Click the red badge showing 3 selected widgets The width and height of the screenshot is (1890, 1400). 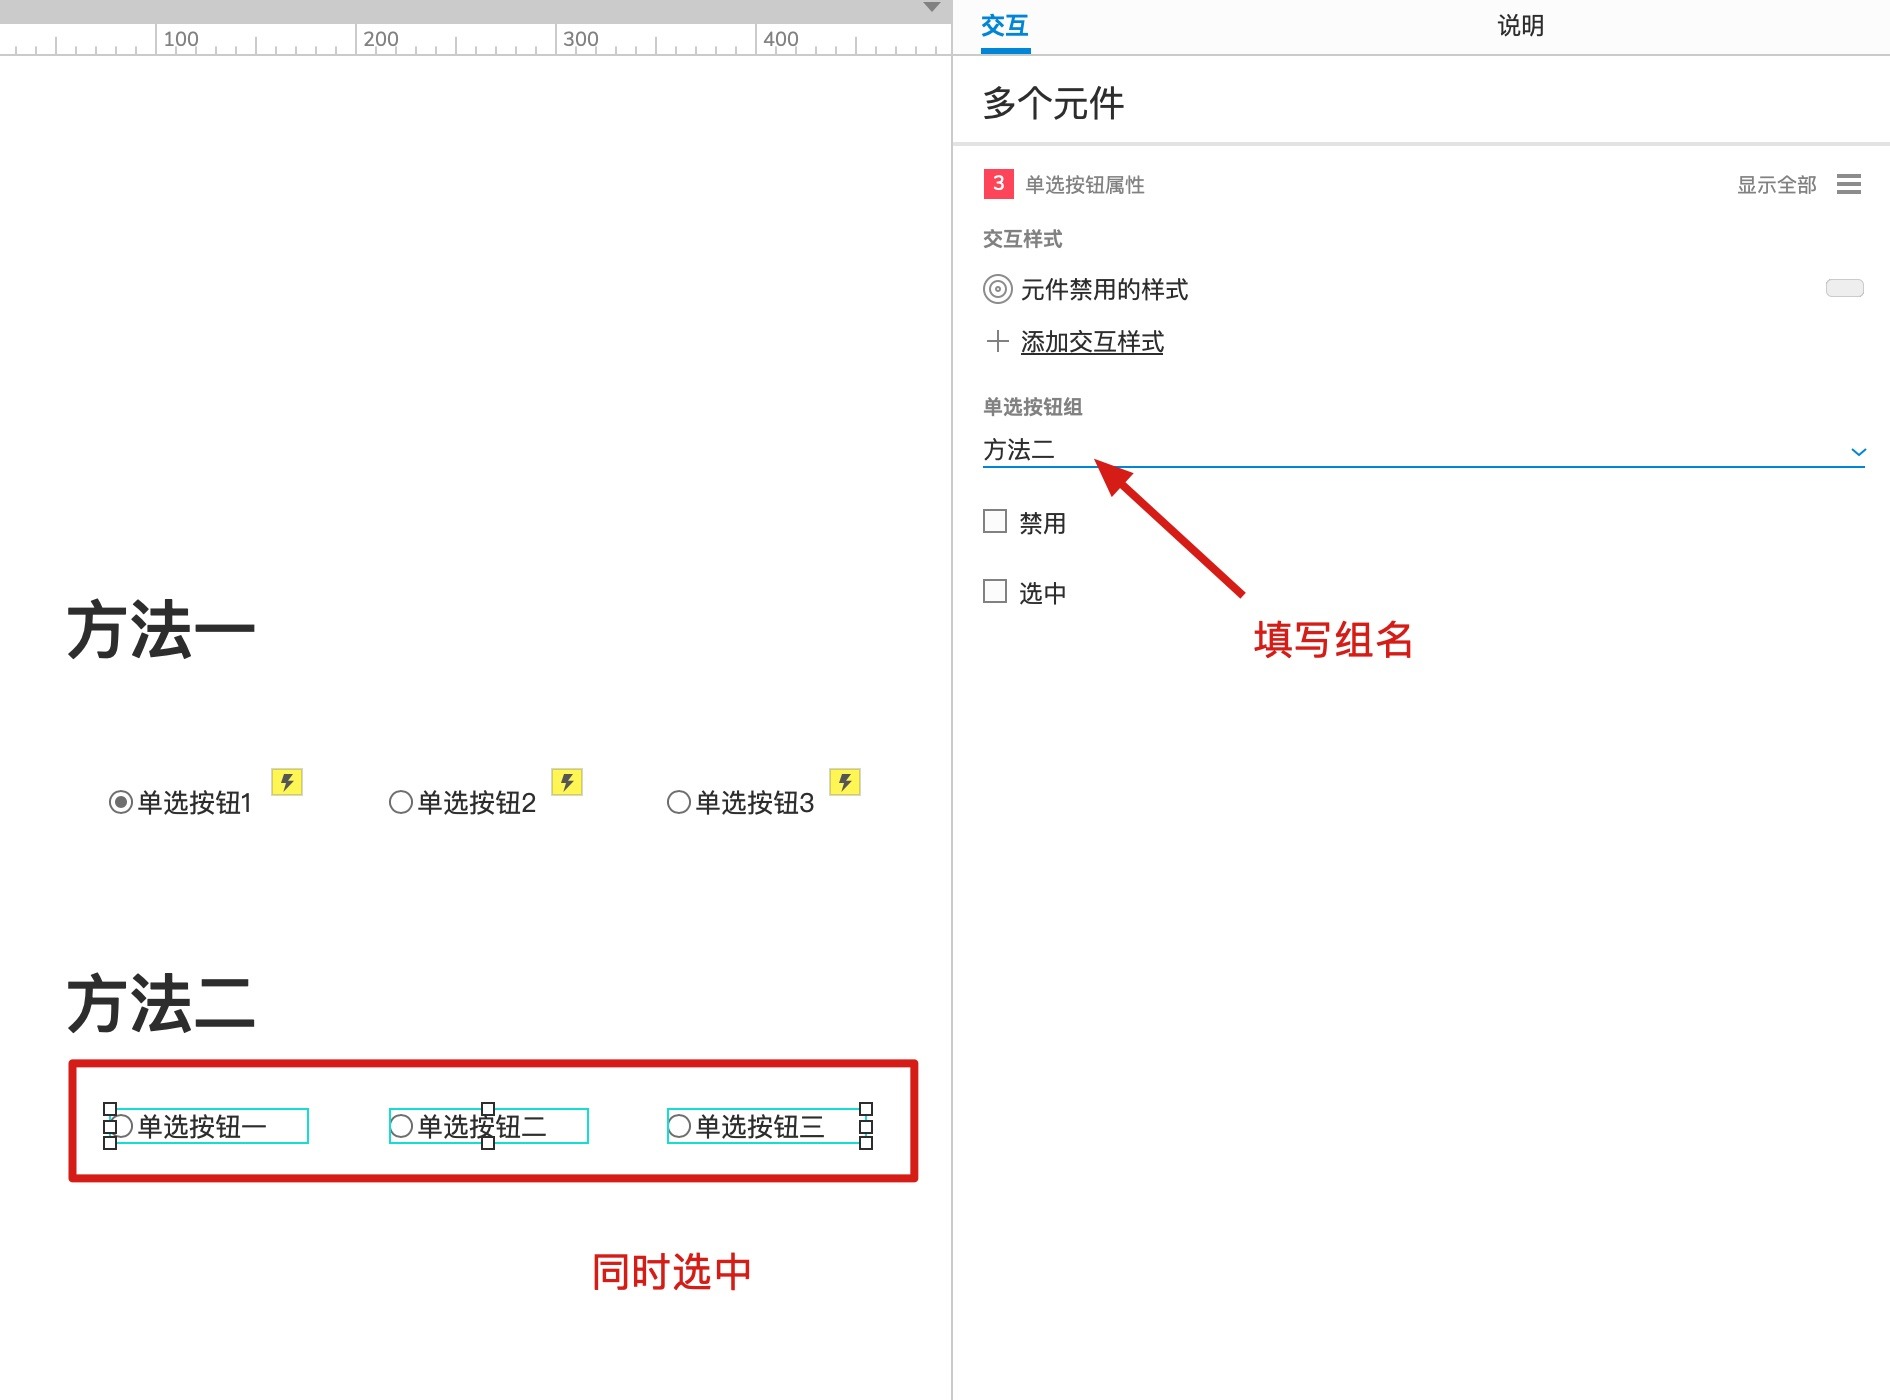click(x=996, y=184)
